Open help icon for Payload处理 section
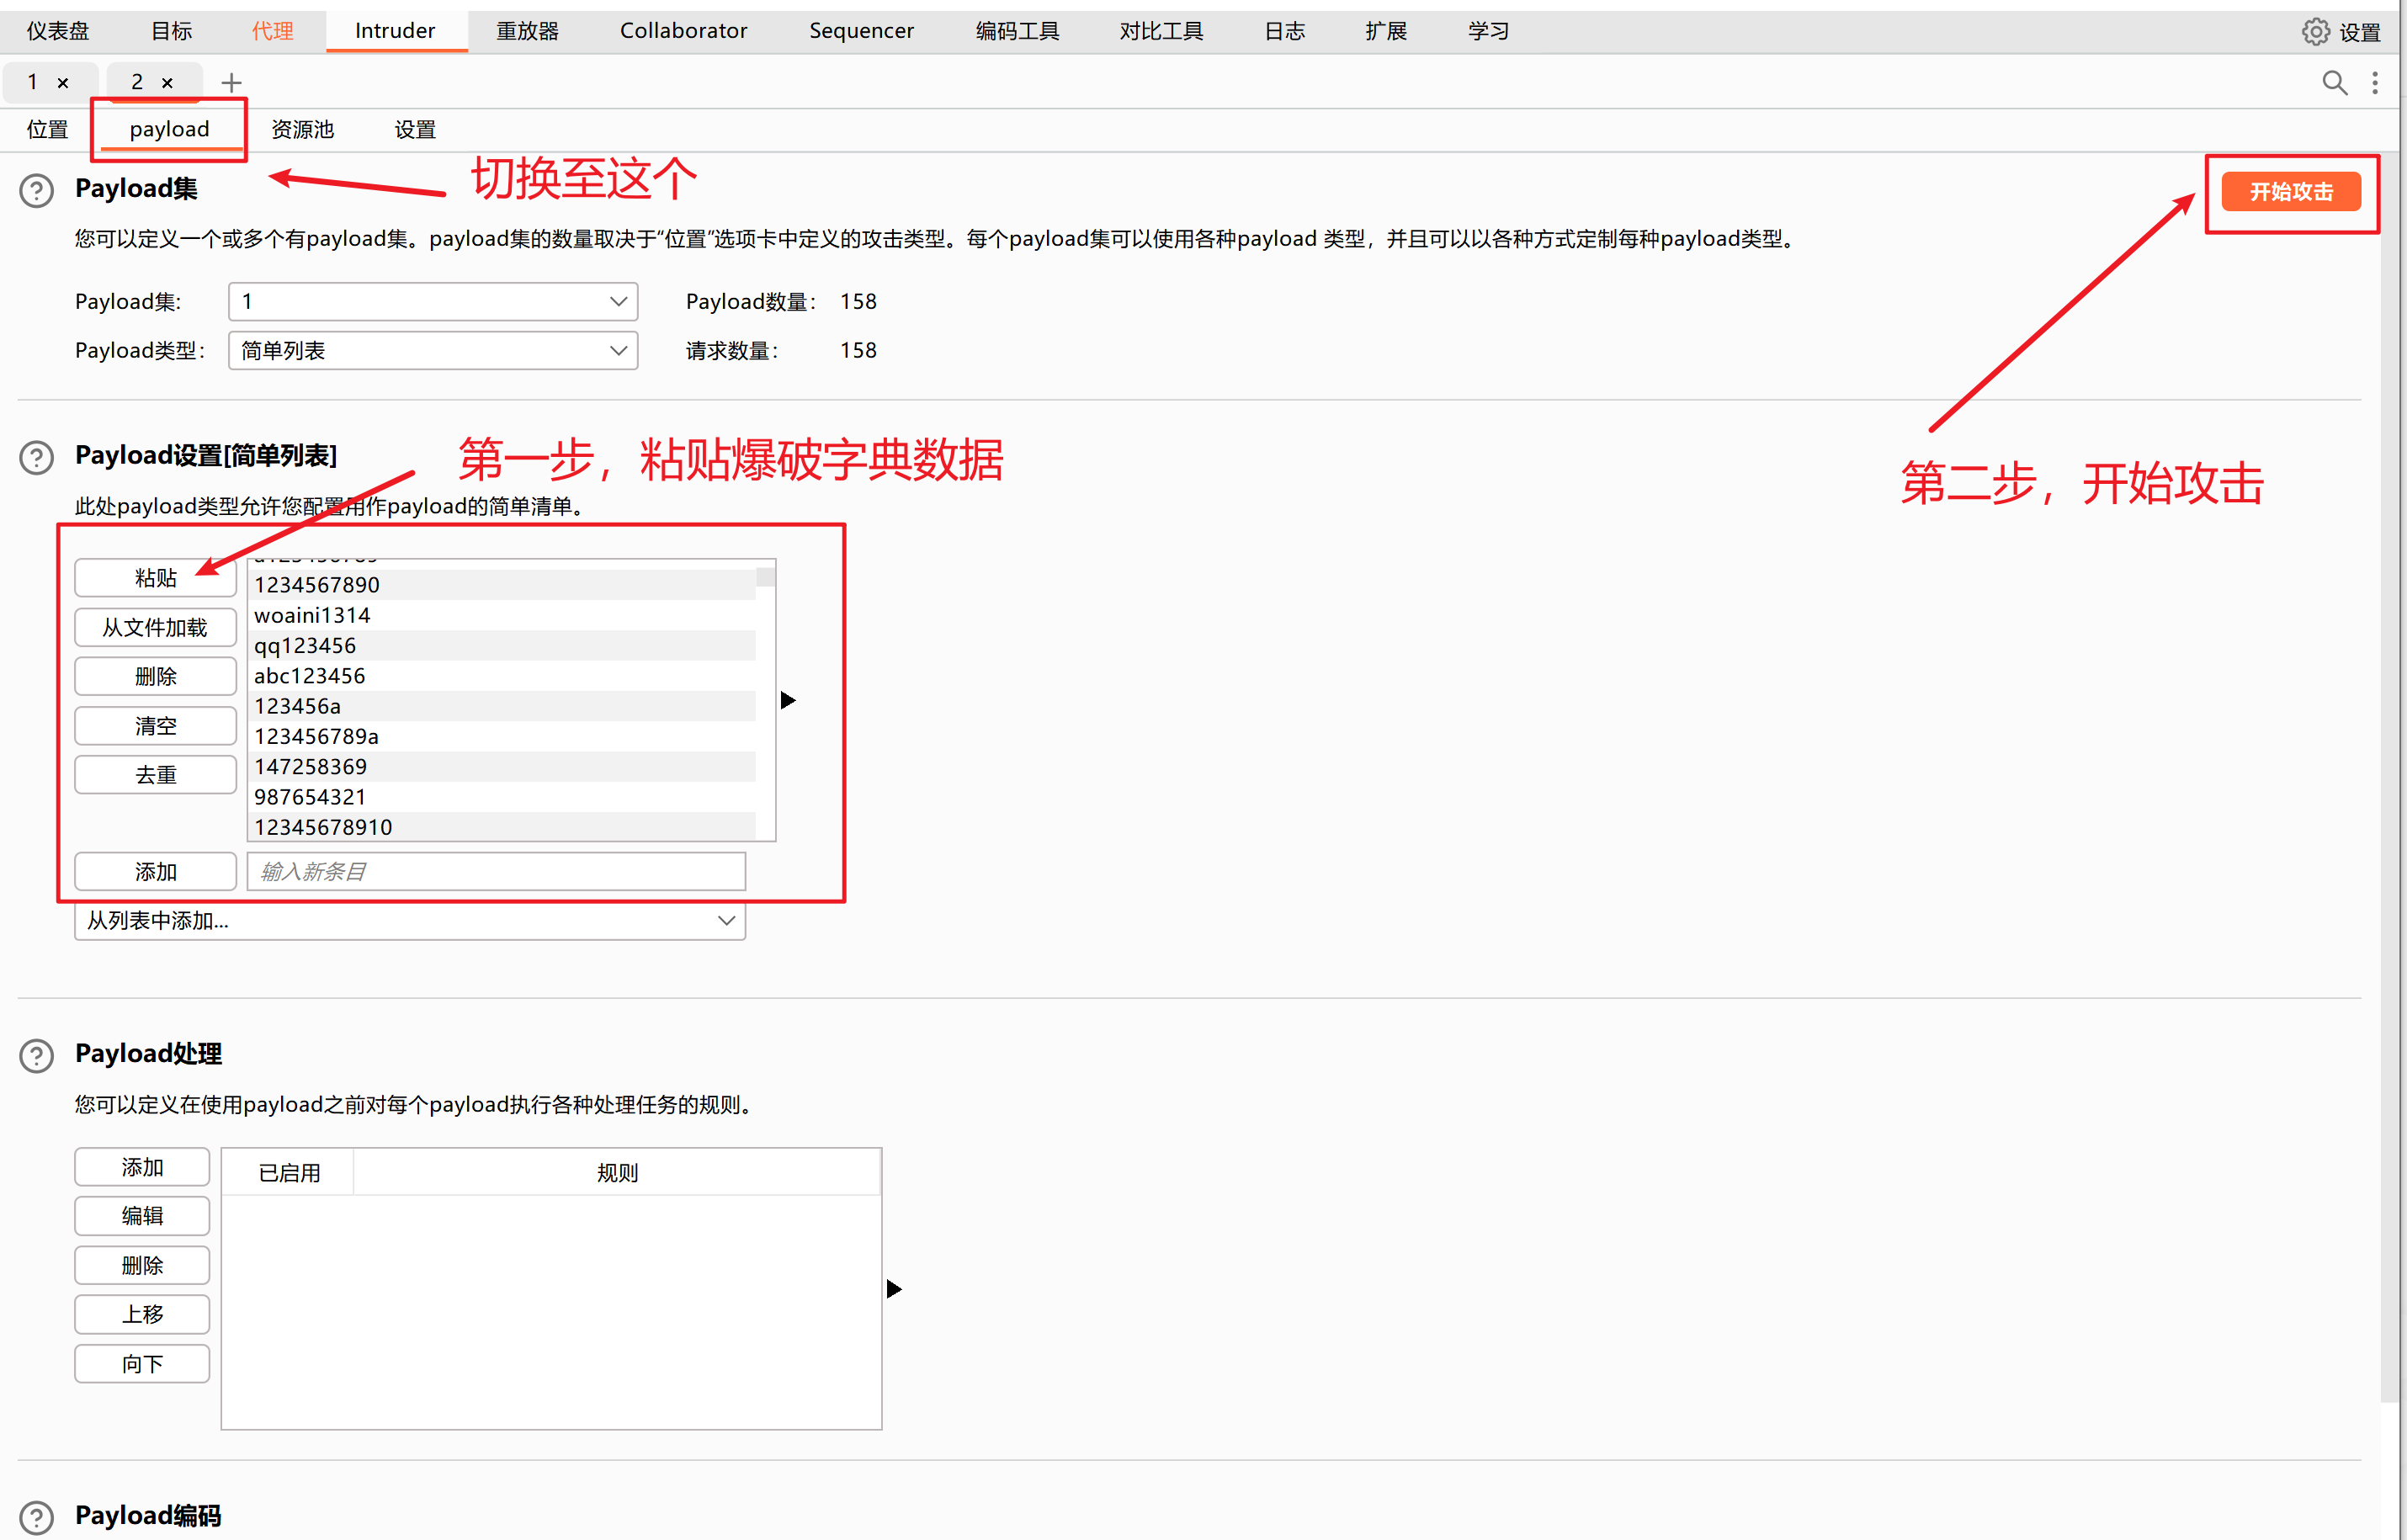 coord(37,1055)
